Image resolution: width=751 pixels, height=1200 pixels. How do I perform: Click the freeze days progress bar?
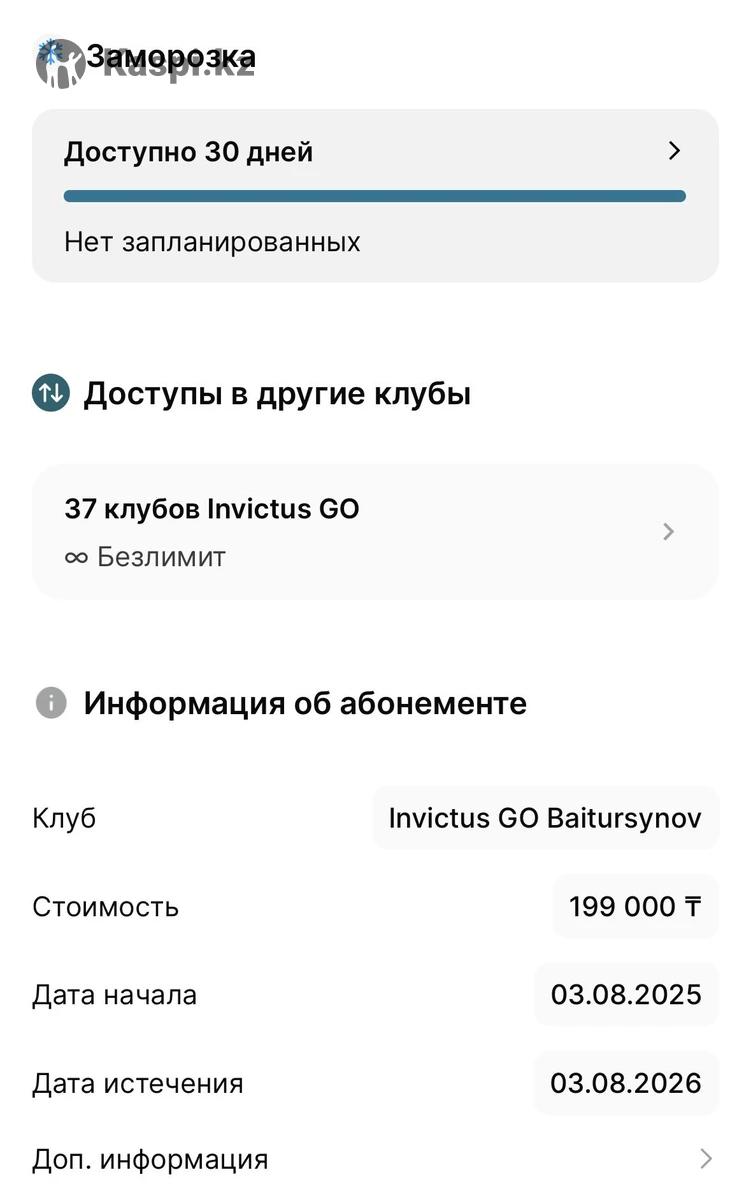tap(375, 197)
